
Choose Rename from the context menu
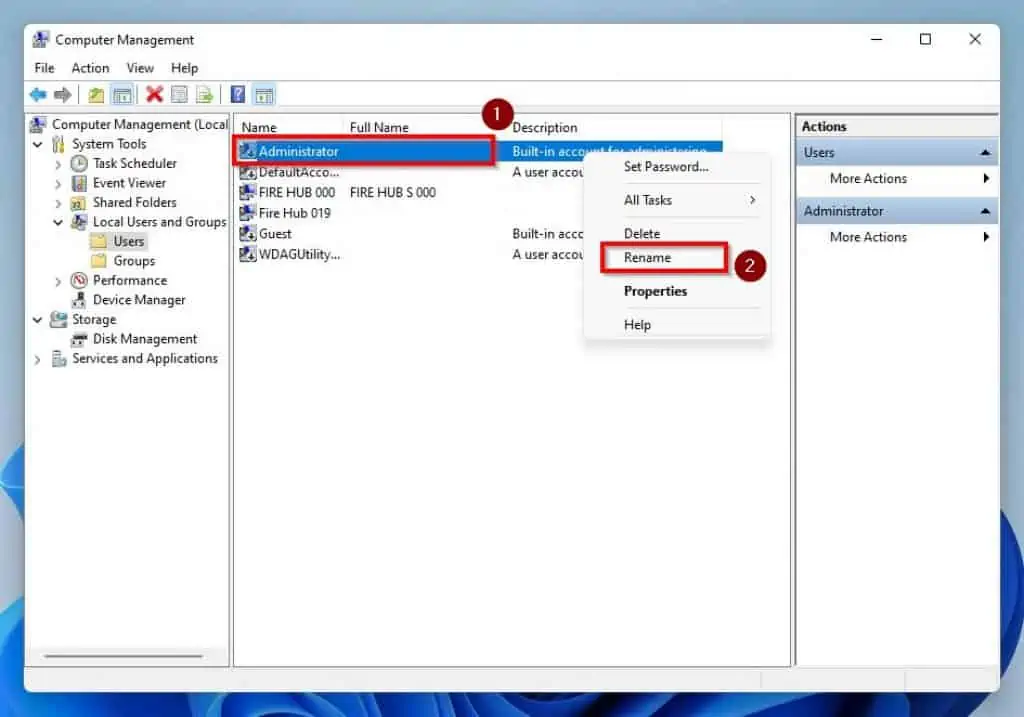(647, 258)
